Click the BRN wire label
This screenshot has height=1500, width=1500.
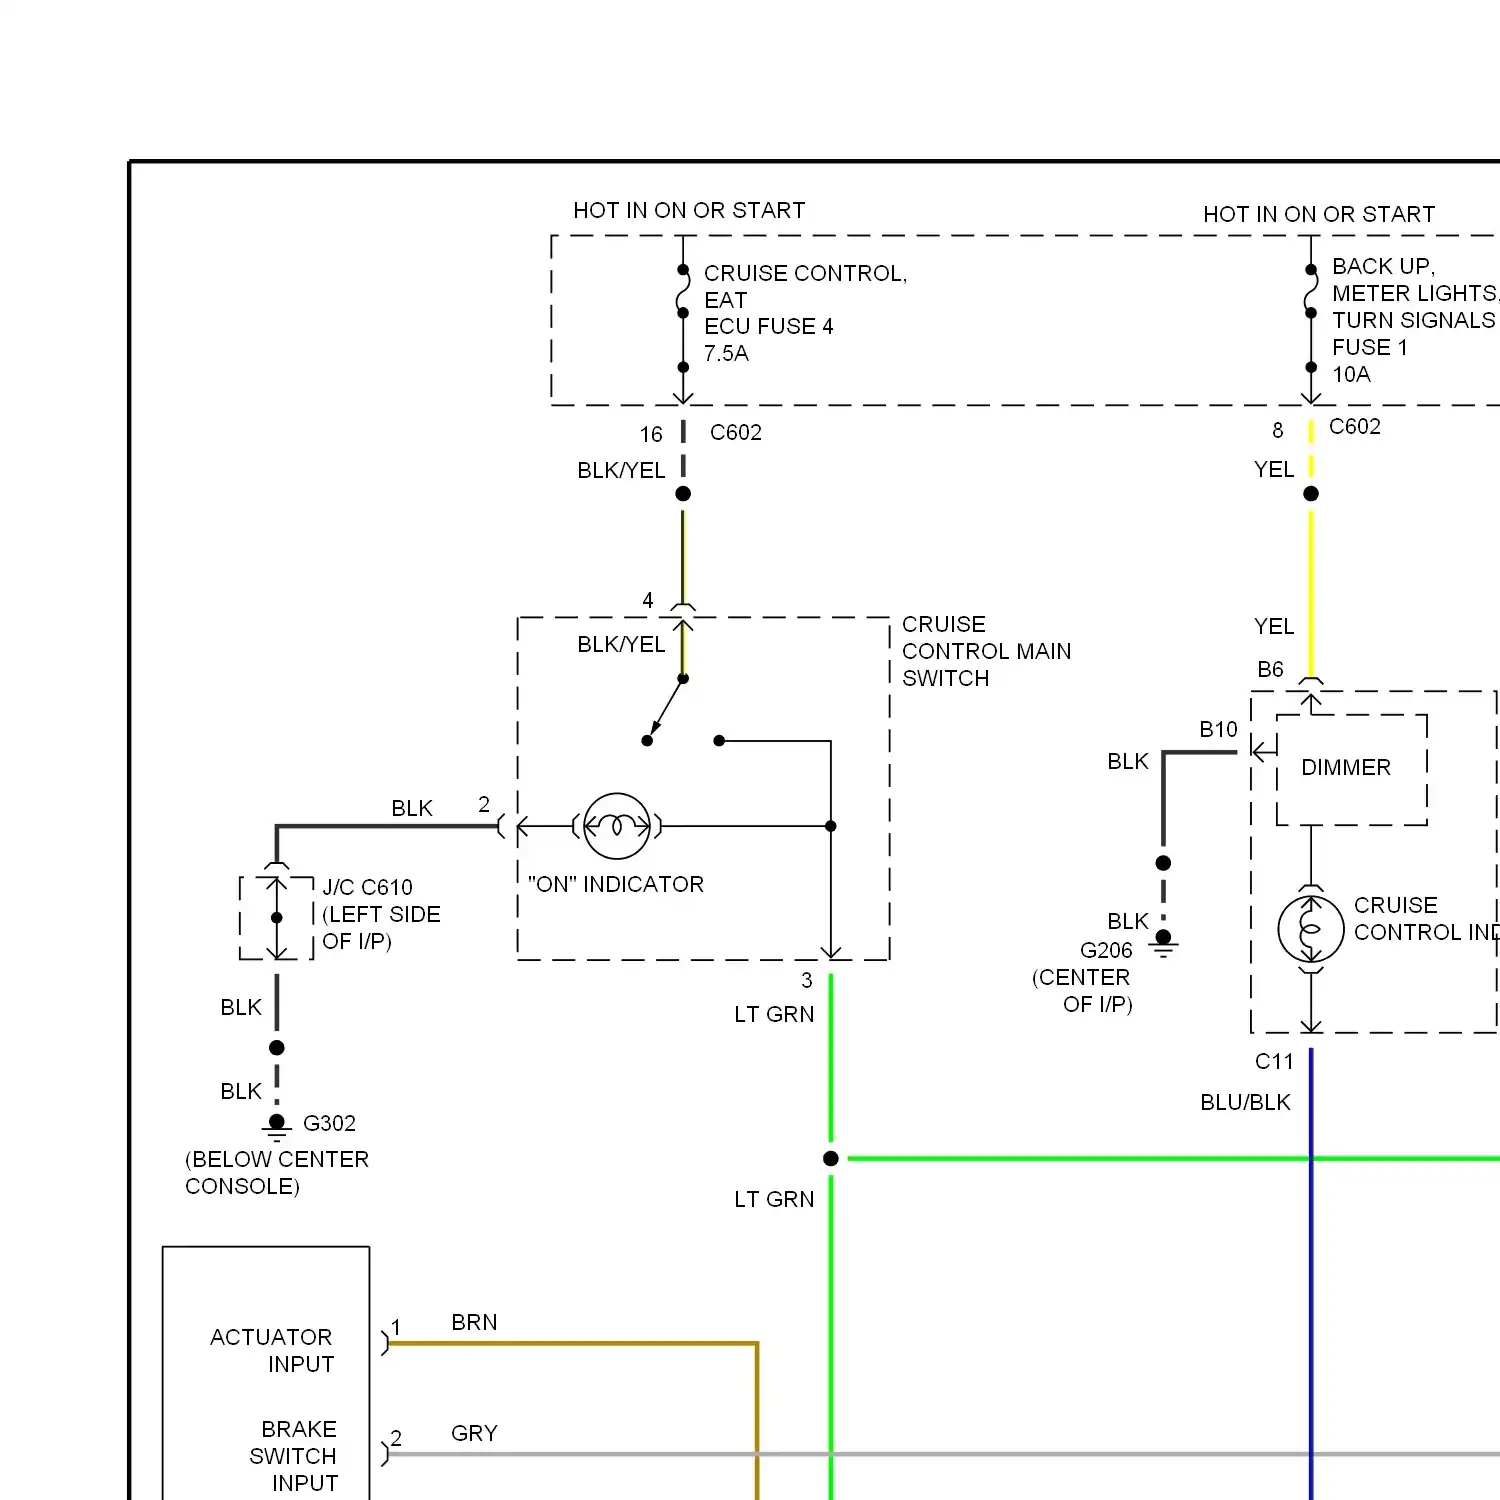tap(474, 1322)
